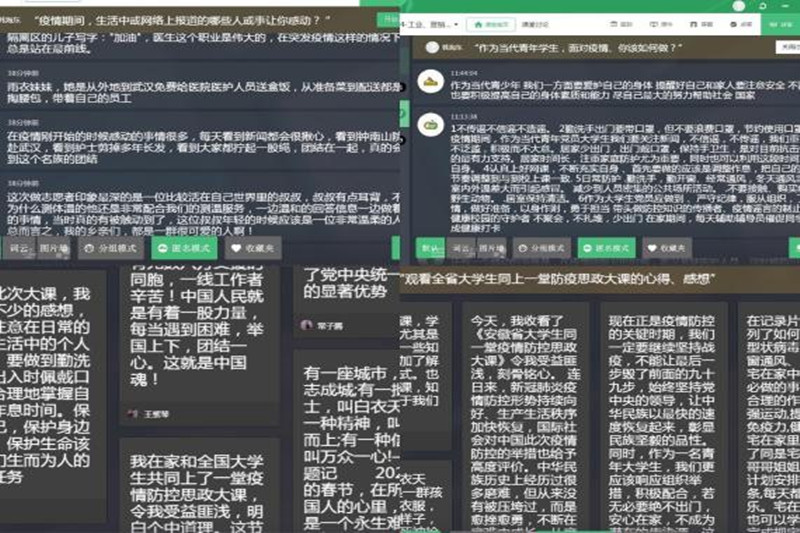Select the 课堂讨论 tab
This screenshot has width=800, height=533.
(x=535, y=24)
